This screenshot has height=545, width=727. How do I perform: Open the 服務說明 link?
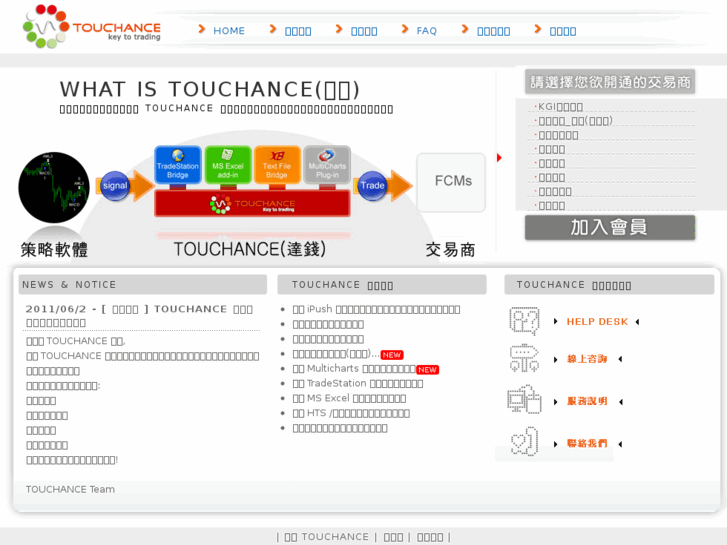[587, 401]
